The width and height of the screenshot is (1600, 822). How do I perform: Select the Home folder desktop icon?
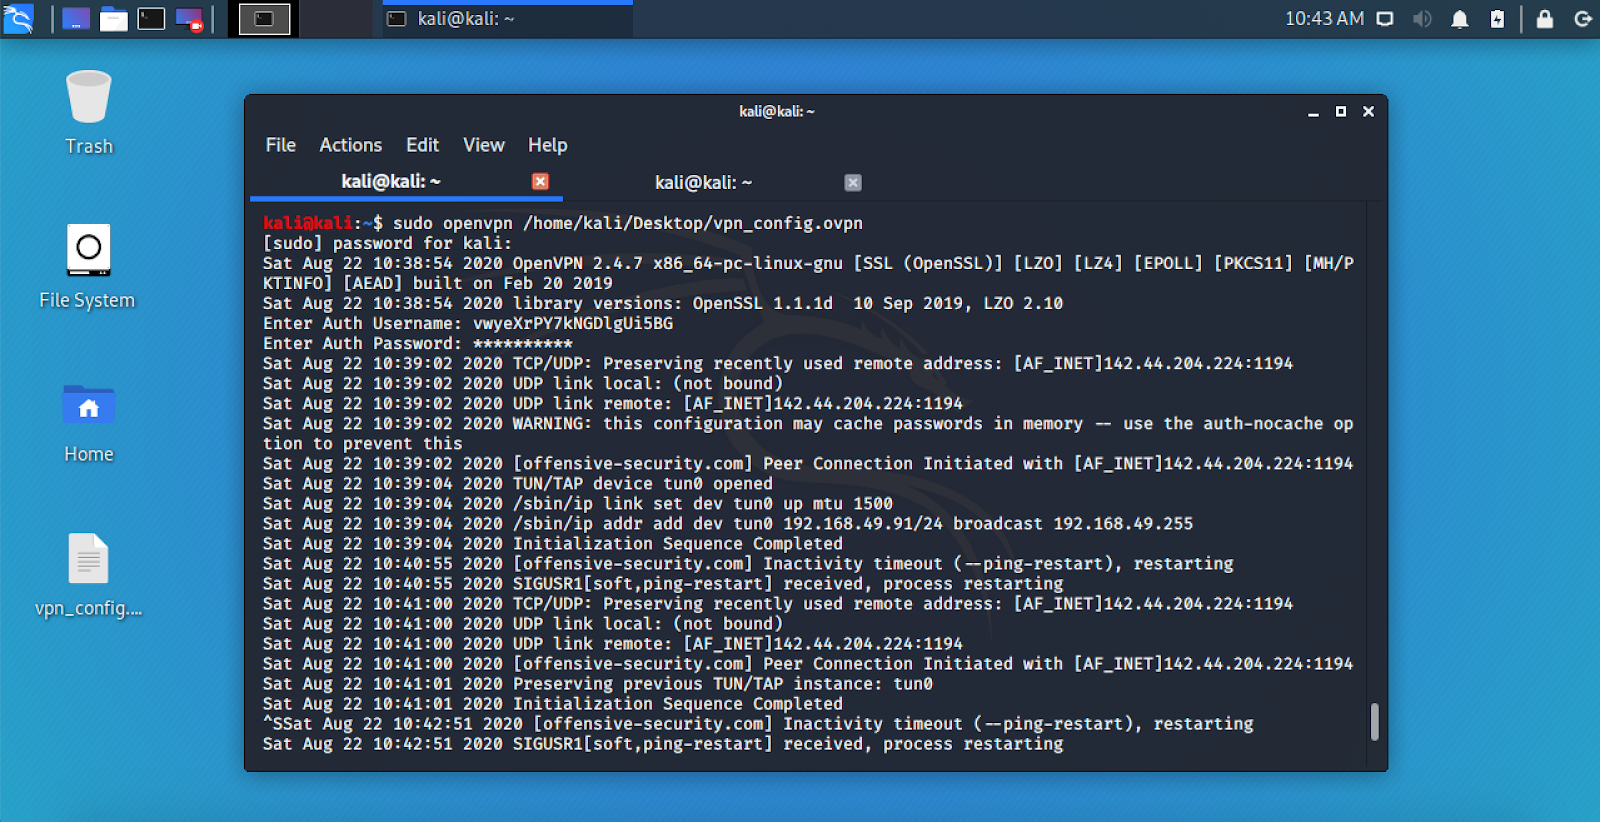pos(89,423)
